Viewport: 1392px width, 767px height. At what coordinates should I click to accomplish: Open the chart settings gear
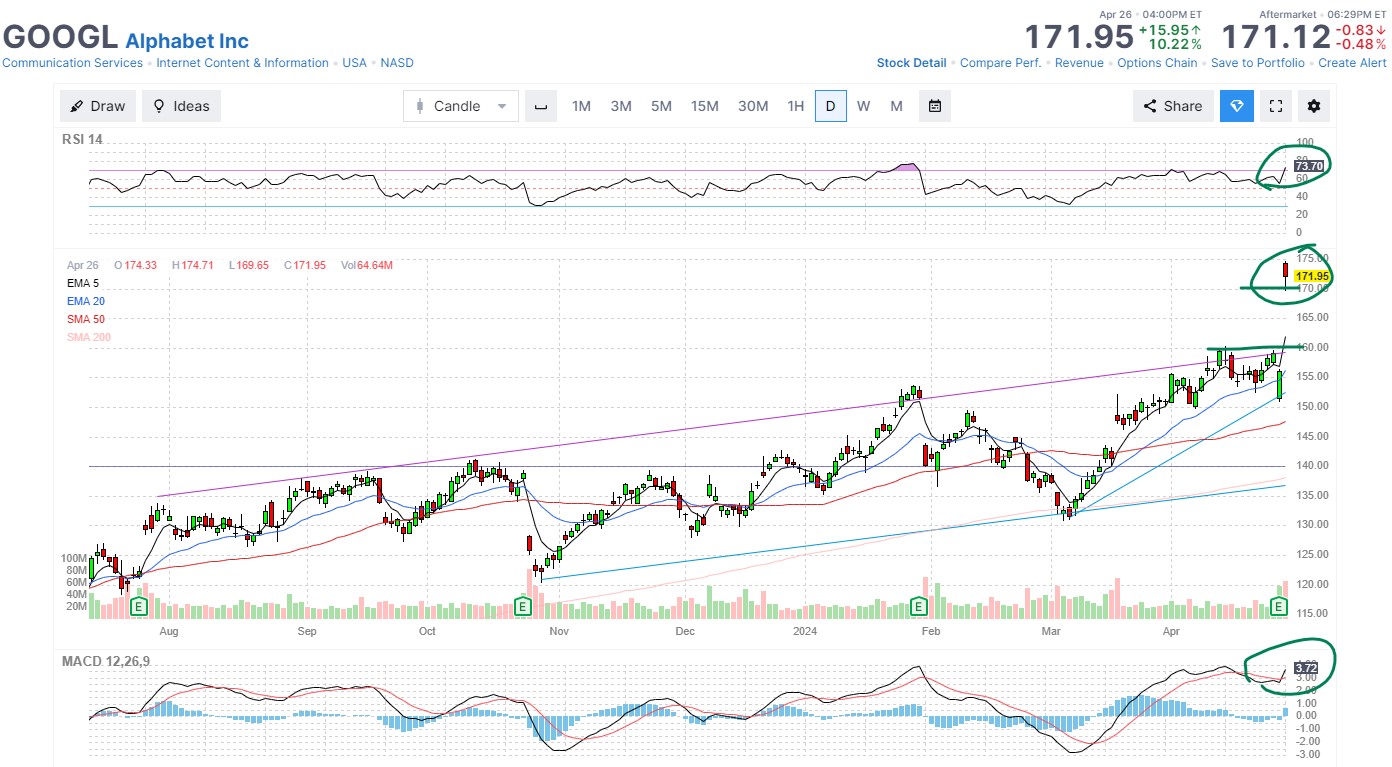[1313, 106]
